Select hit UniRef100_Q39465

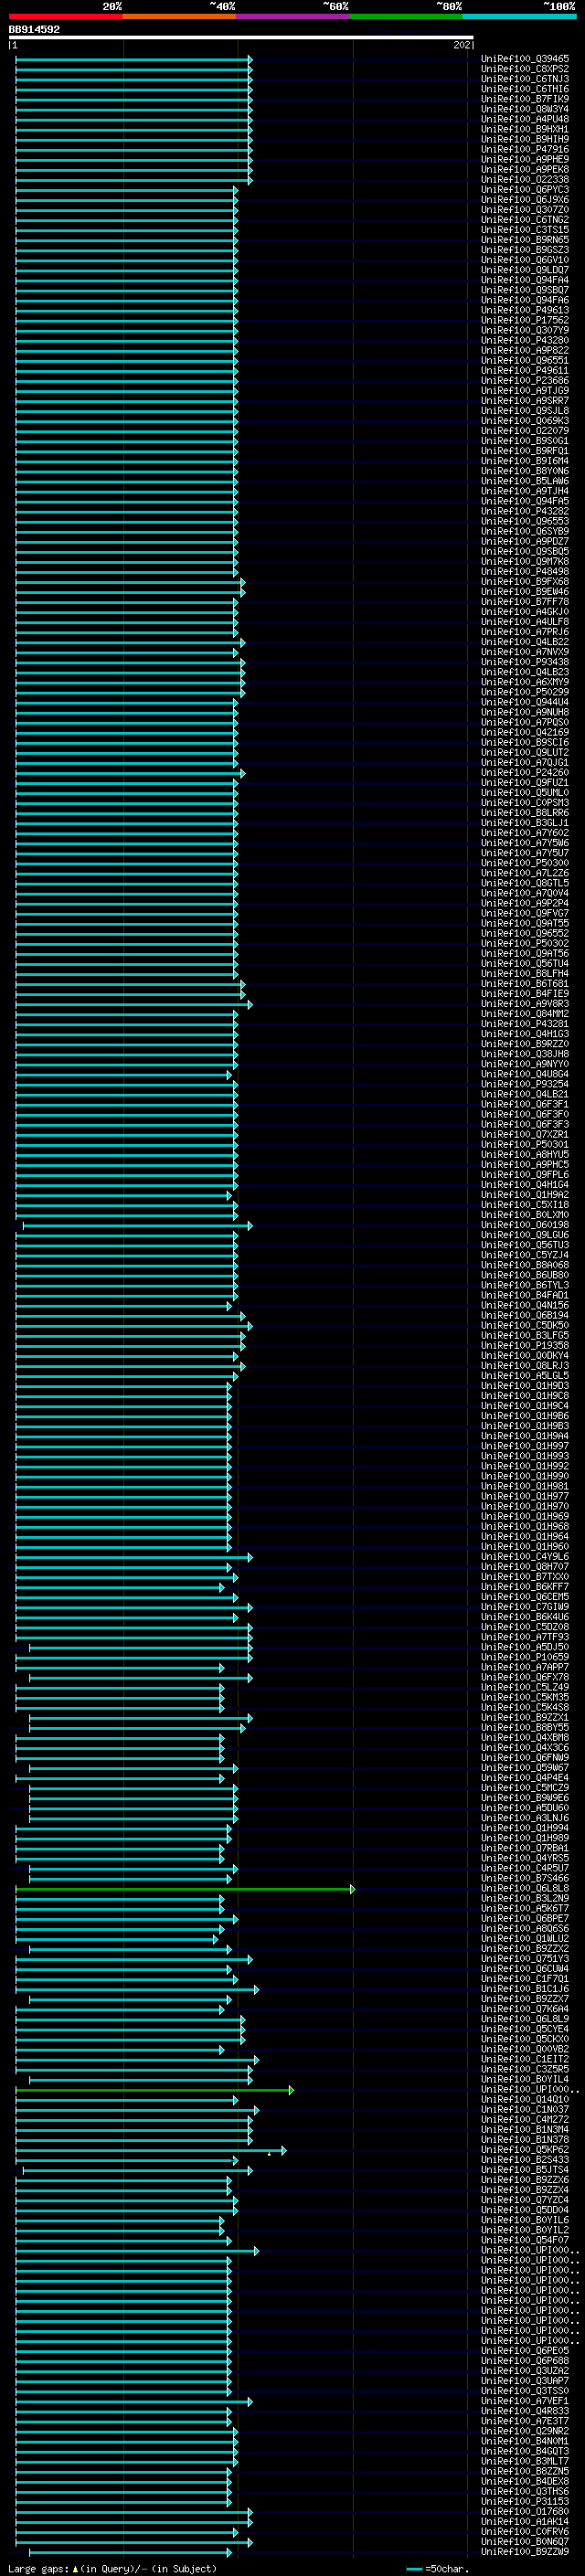tap(525, 59)
